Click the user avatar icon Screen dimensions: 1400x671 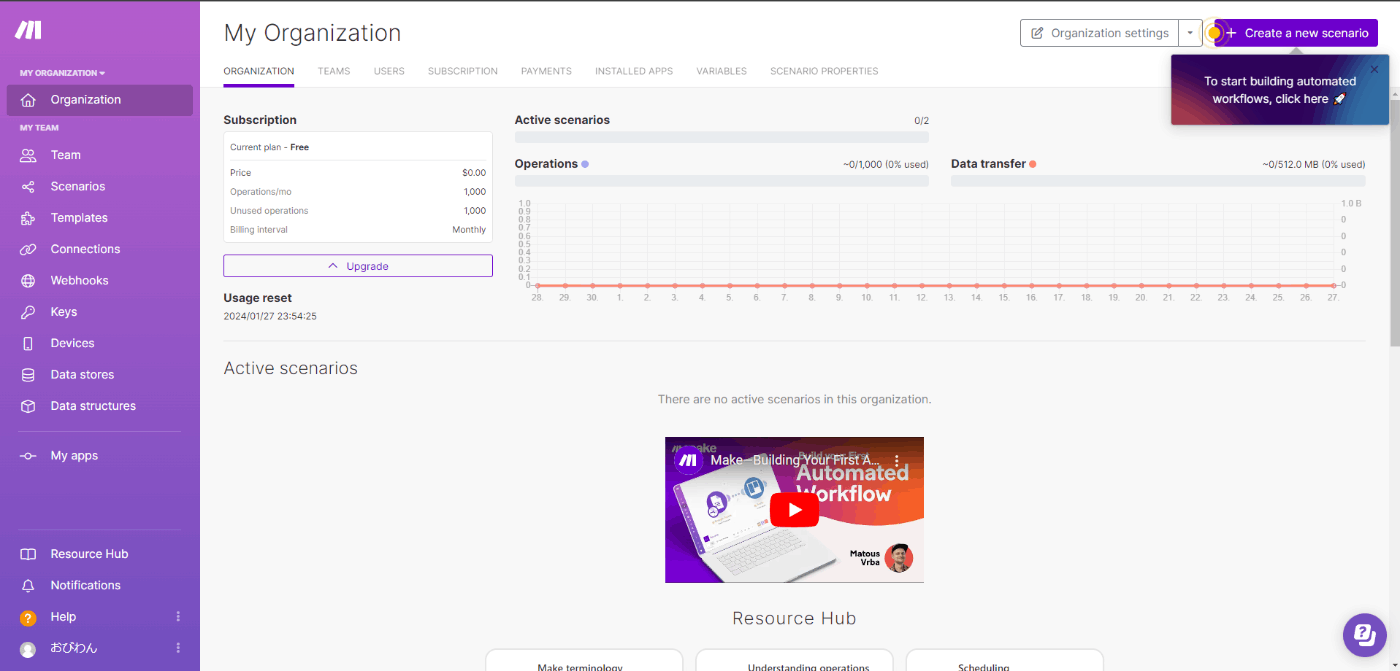(28, 649)
